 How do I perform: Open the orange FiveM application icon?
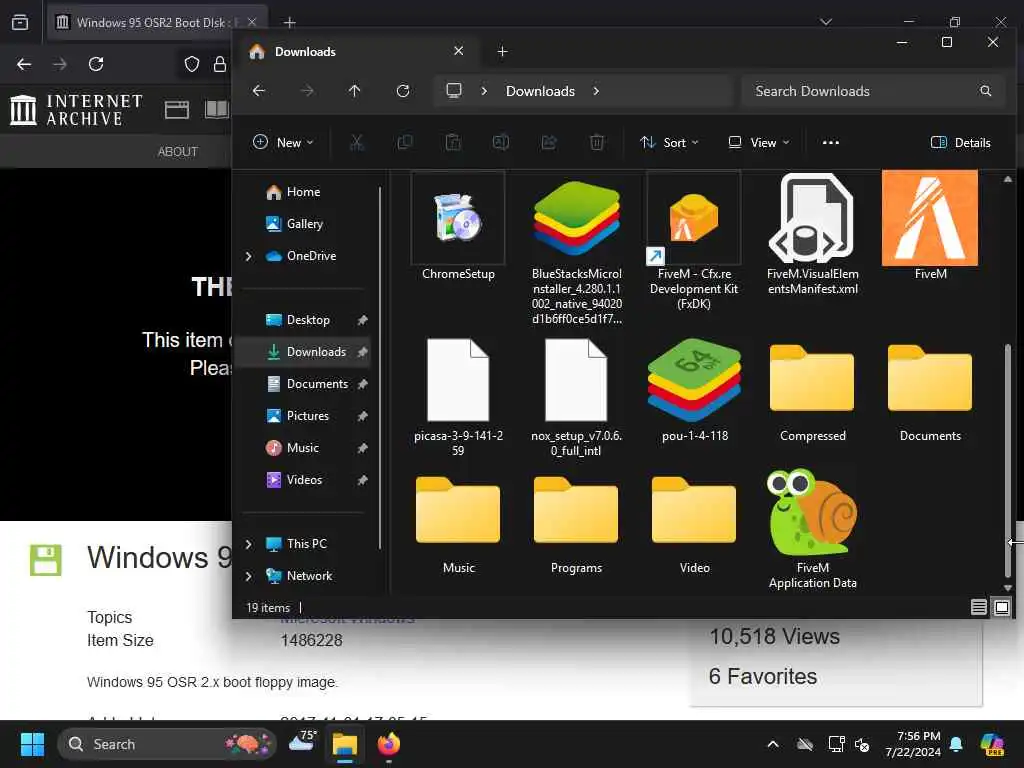(930, 218)
